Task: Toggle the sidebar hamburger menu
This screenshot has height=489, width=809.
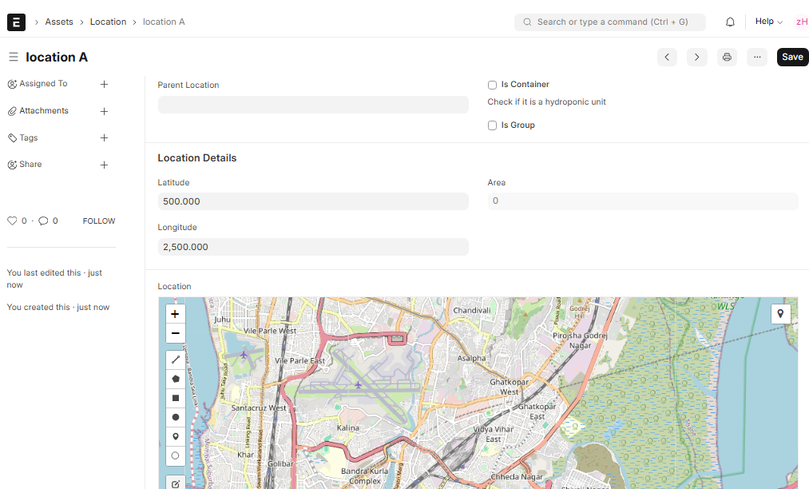Action: pos(13,57)
